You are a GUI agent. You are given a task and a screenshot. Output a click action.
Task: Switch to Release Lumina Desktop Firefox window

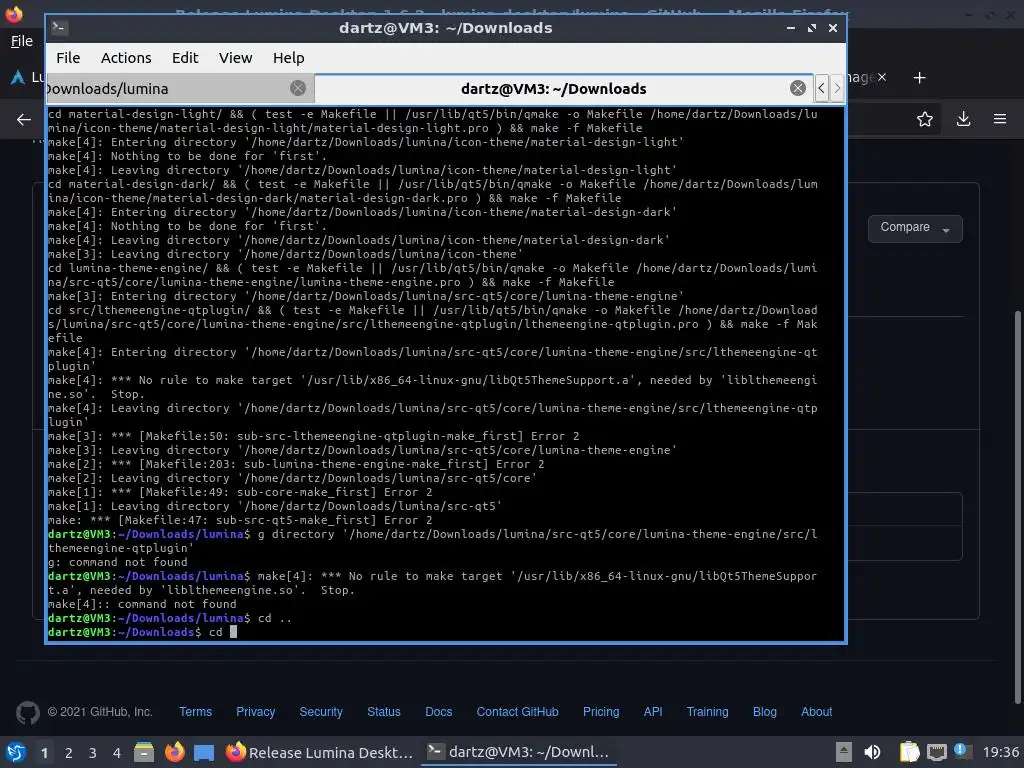319,752
